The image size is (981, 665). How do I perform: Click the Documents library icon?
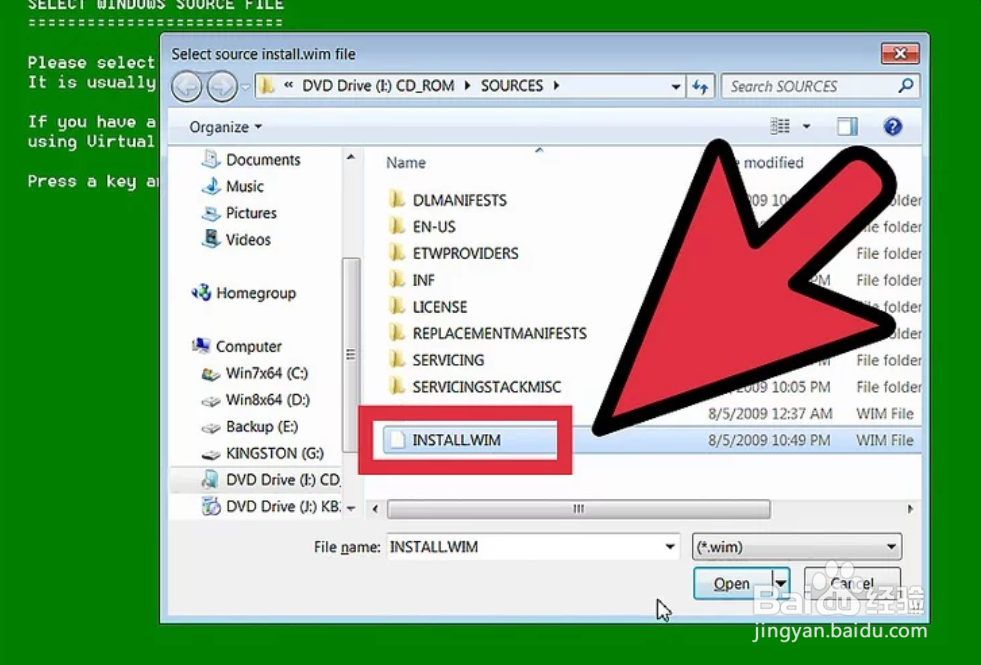pos(211,159)
